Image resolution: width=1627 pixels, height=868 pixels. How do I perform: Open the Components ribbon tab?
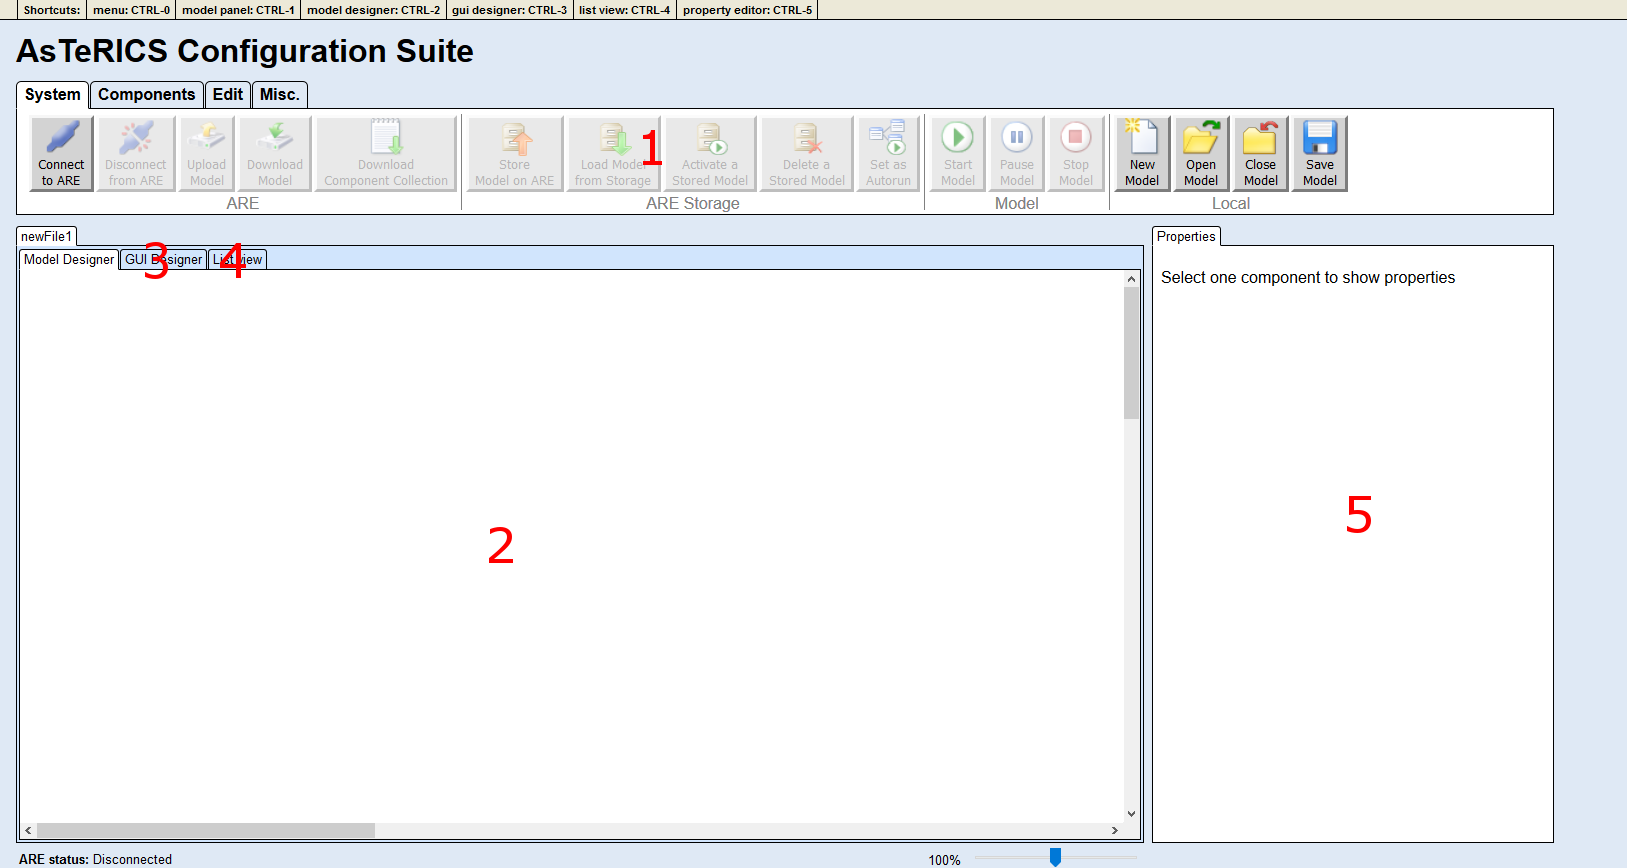pyautogui.click(x=147, y=94)
